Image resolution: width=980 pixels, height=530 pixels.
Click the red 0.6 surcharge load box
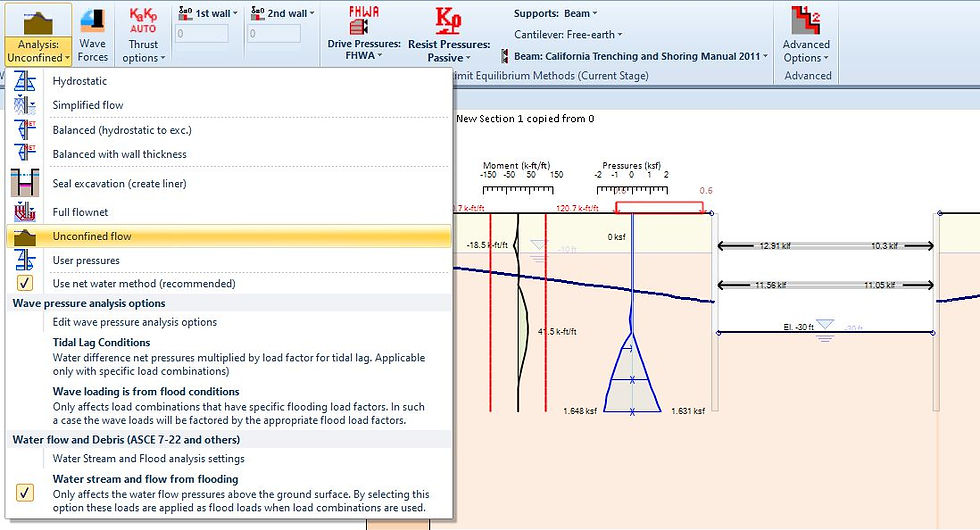pyautogui.click(x=659, y=208)
